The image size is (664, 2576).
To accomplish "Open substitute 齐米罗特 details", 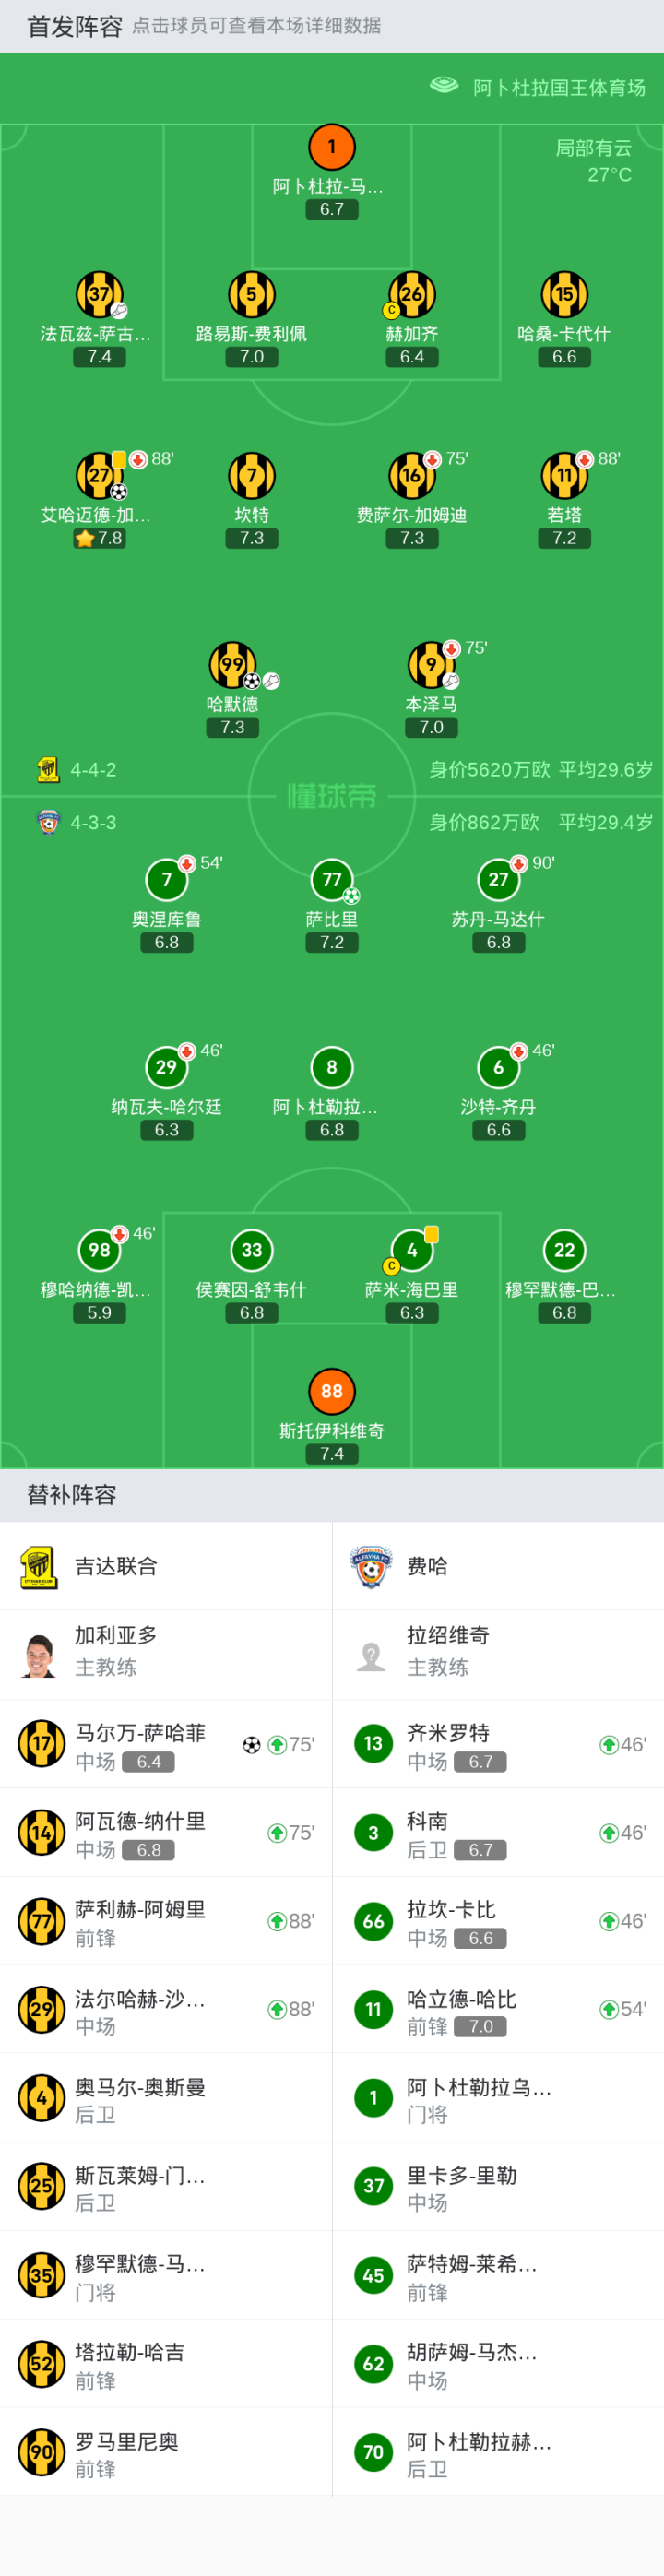I will click(498, 1745).
